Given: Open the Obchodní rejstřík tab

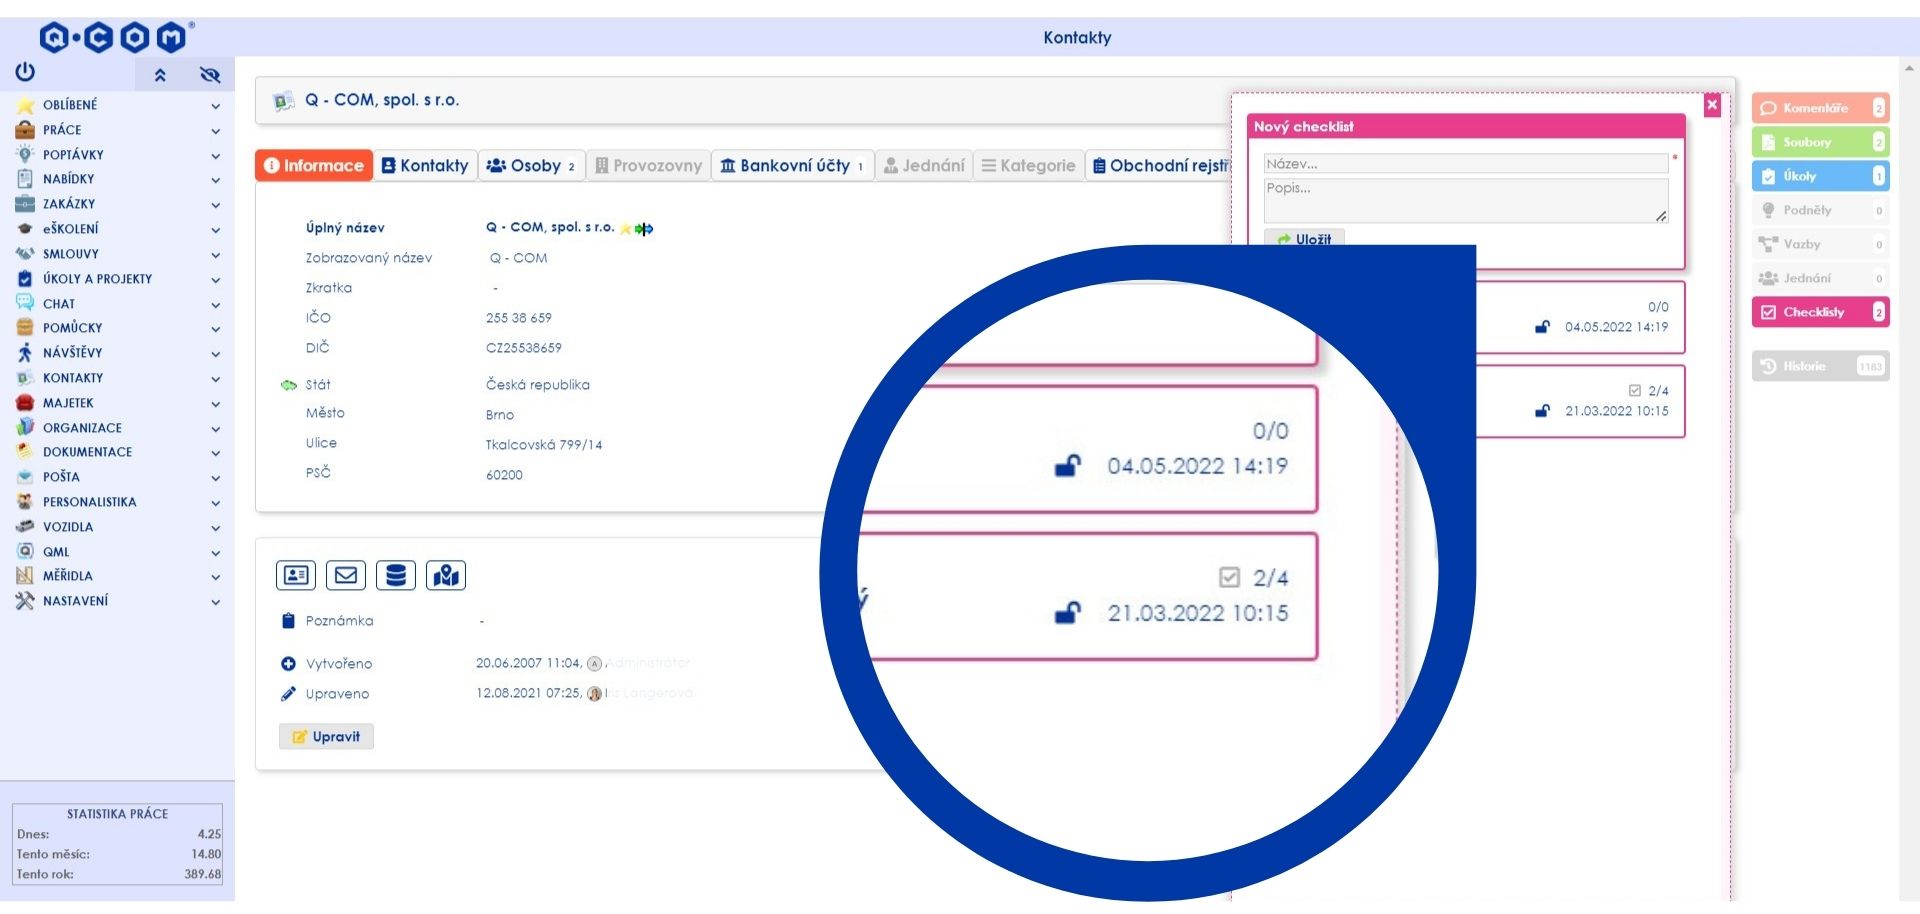Looking at the screenshot, I should click(x=1160, y=166).
